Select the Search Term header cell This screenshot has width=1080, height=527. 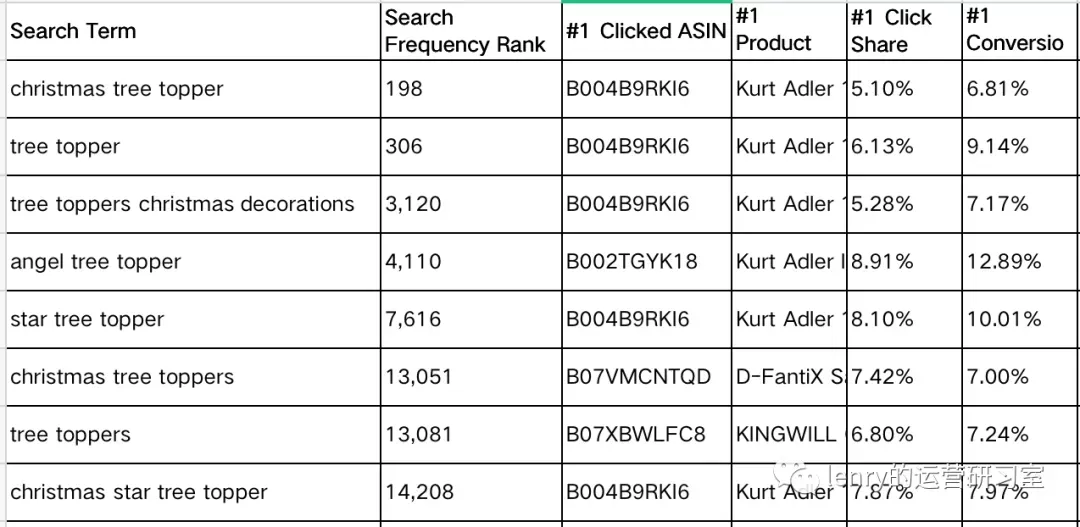(193, 32)
